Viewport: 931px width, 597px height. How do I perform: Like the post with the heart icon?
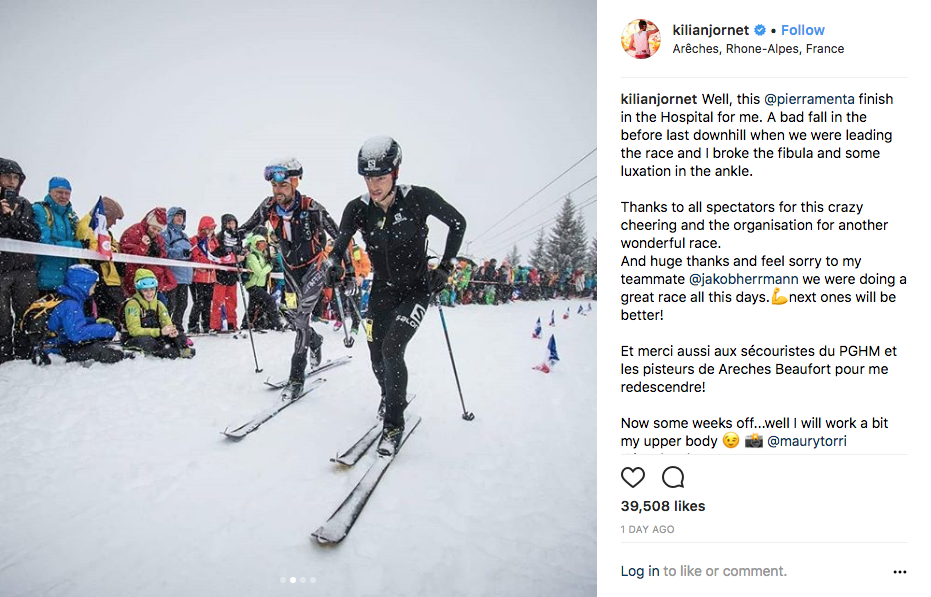click(632, 477)
